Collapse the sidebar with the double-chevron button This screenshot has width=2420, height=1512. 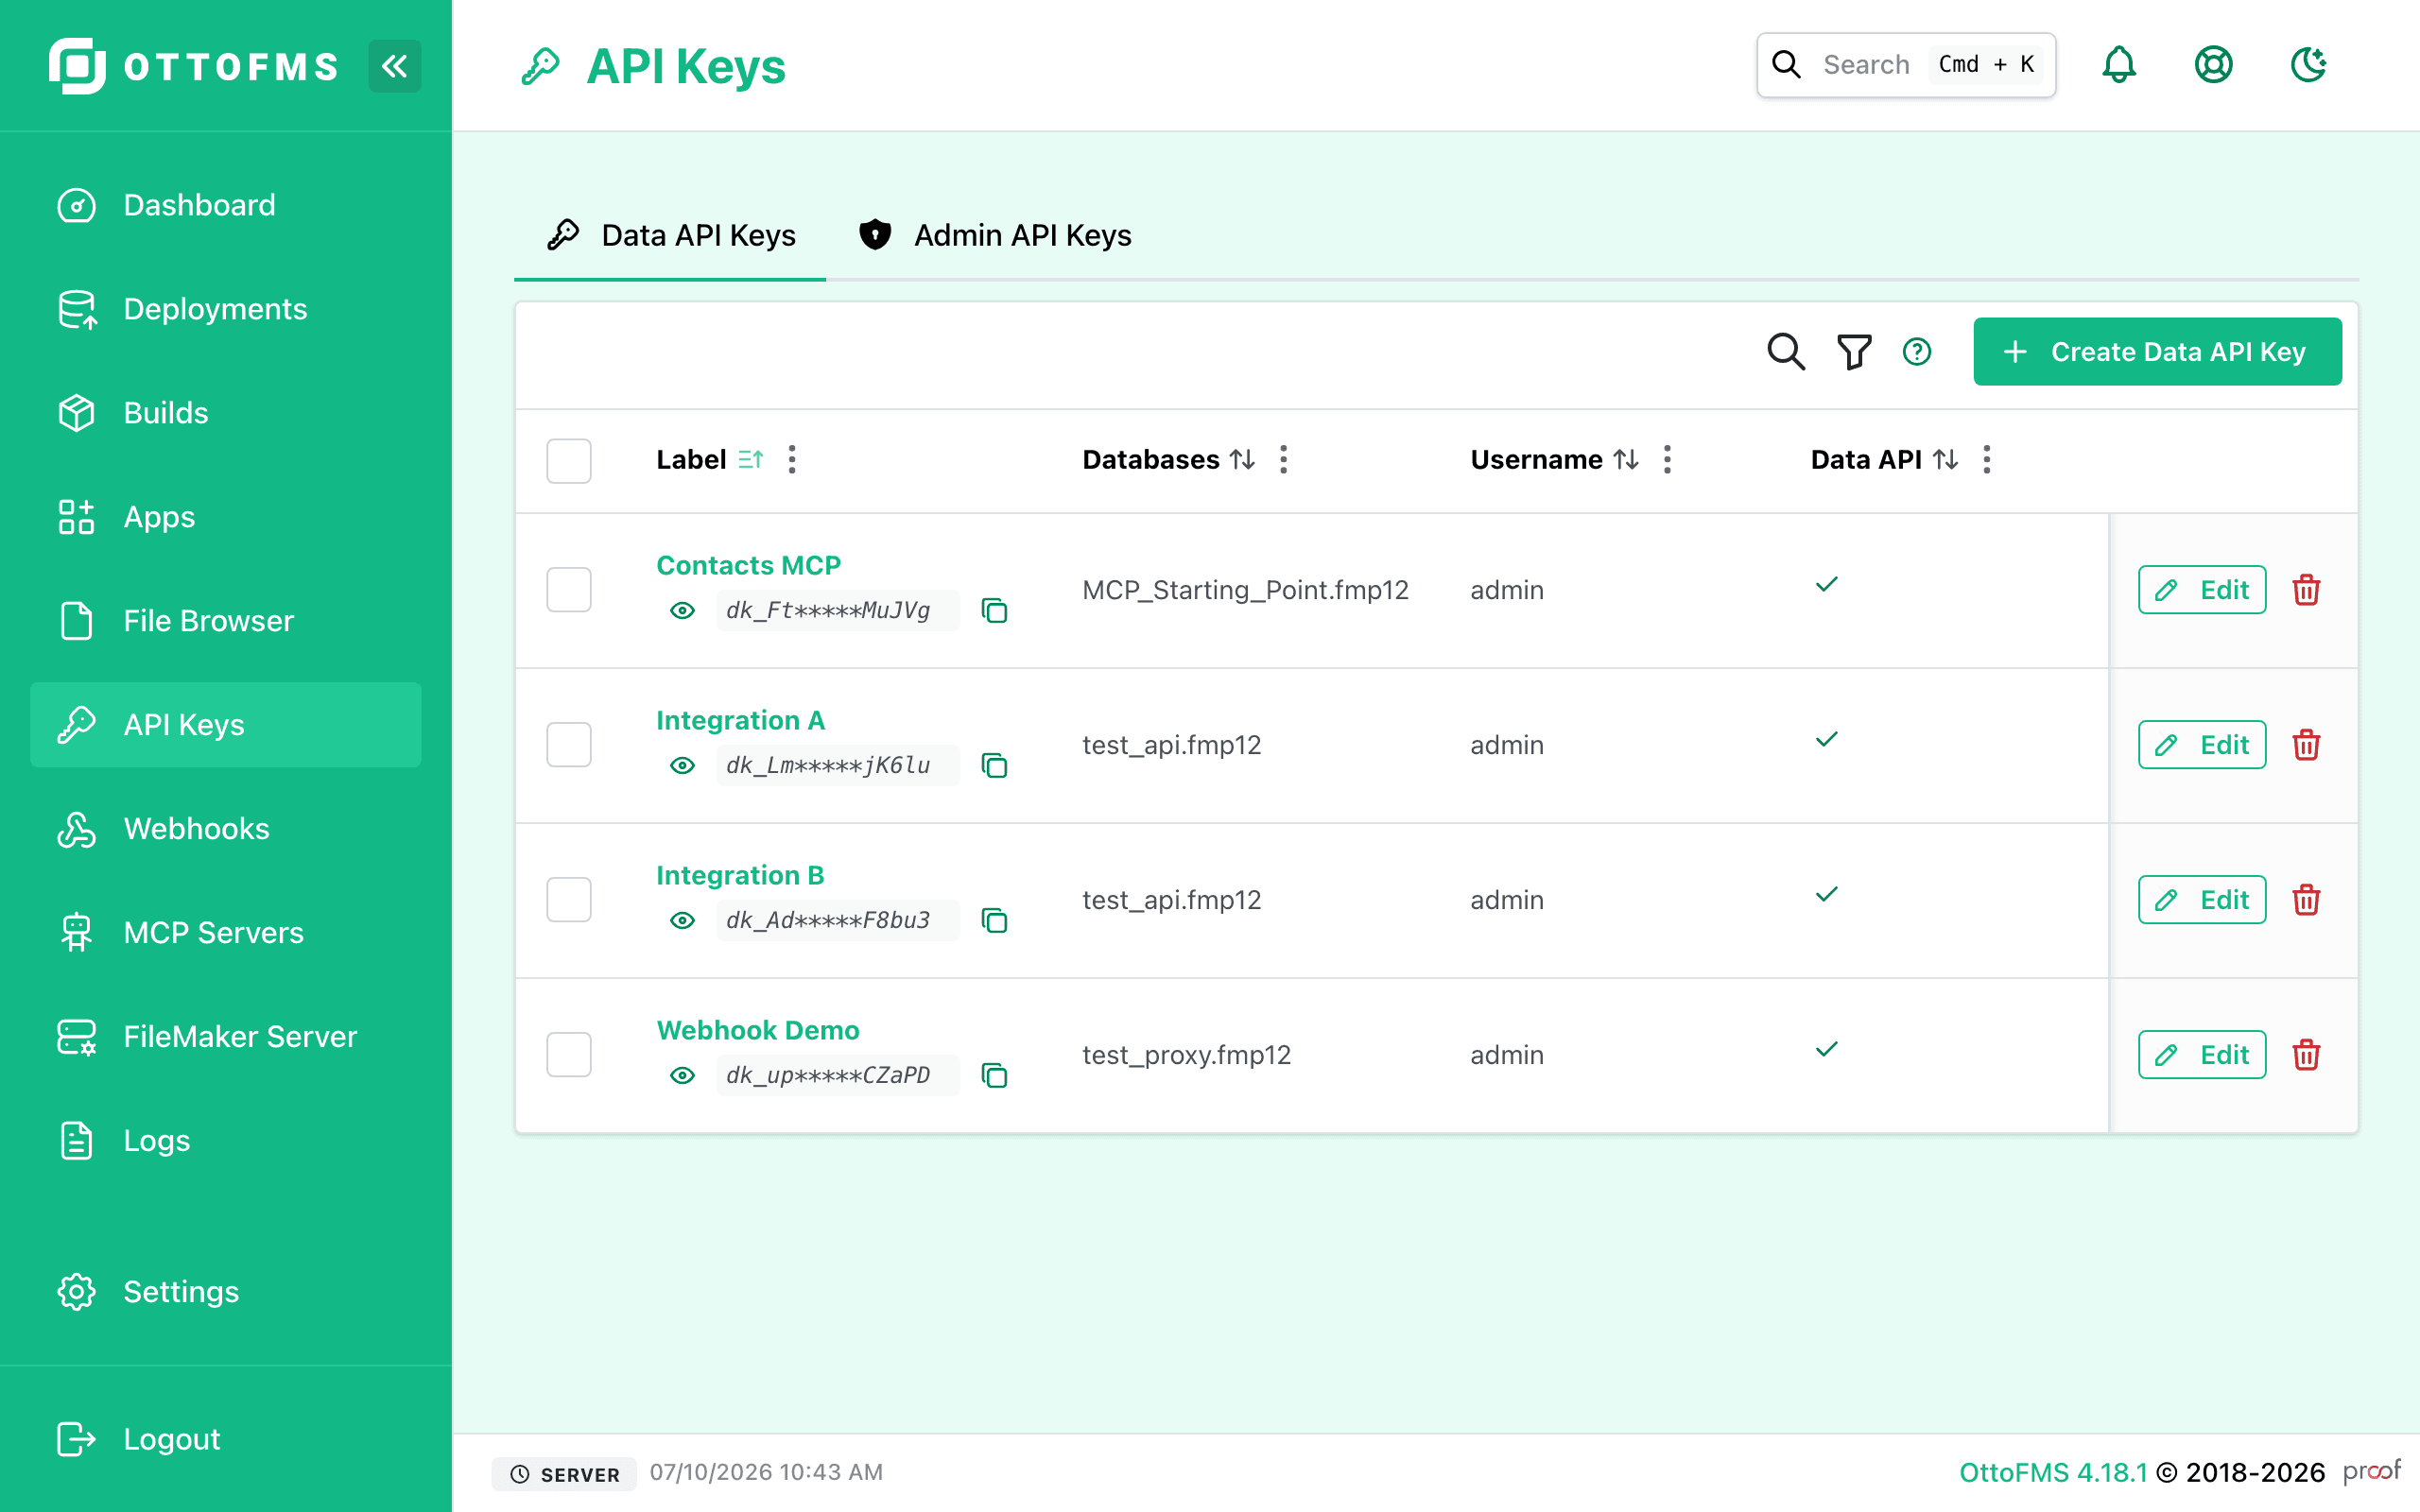point(394,66)
